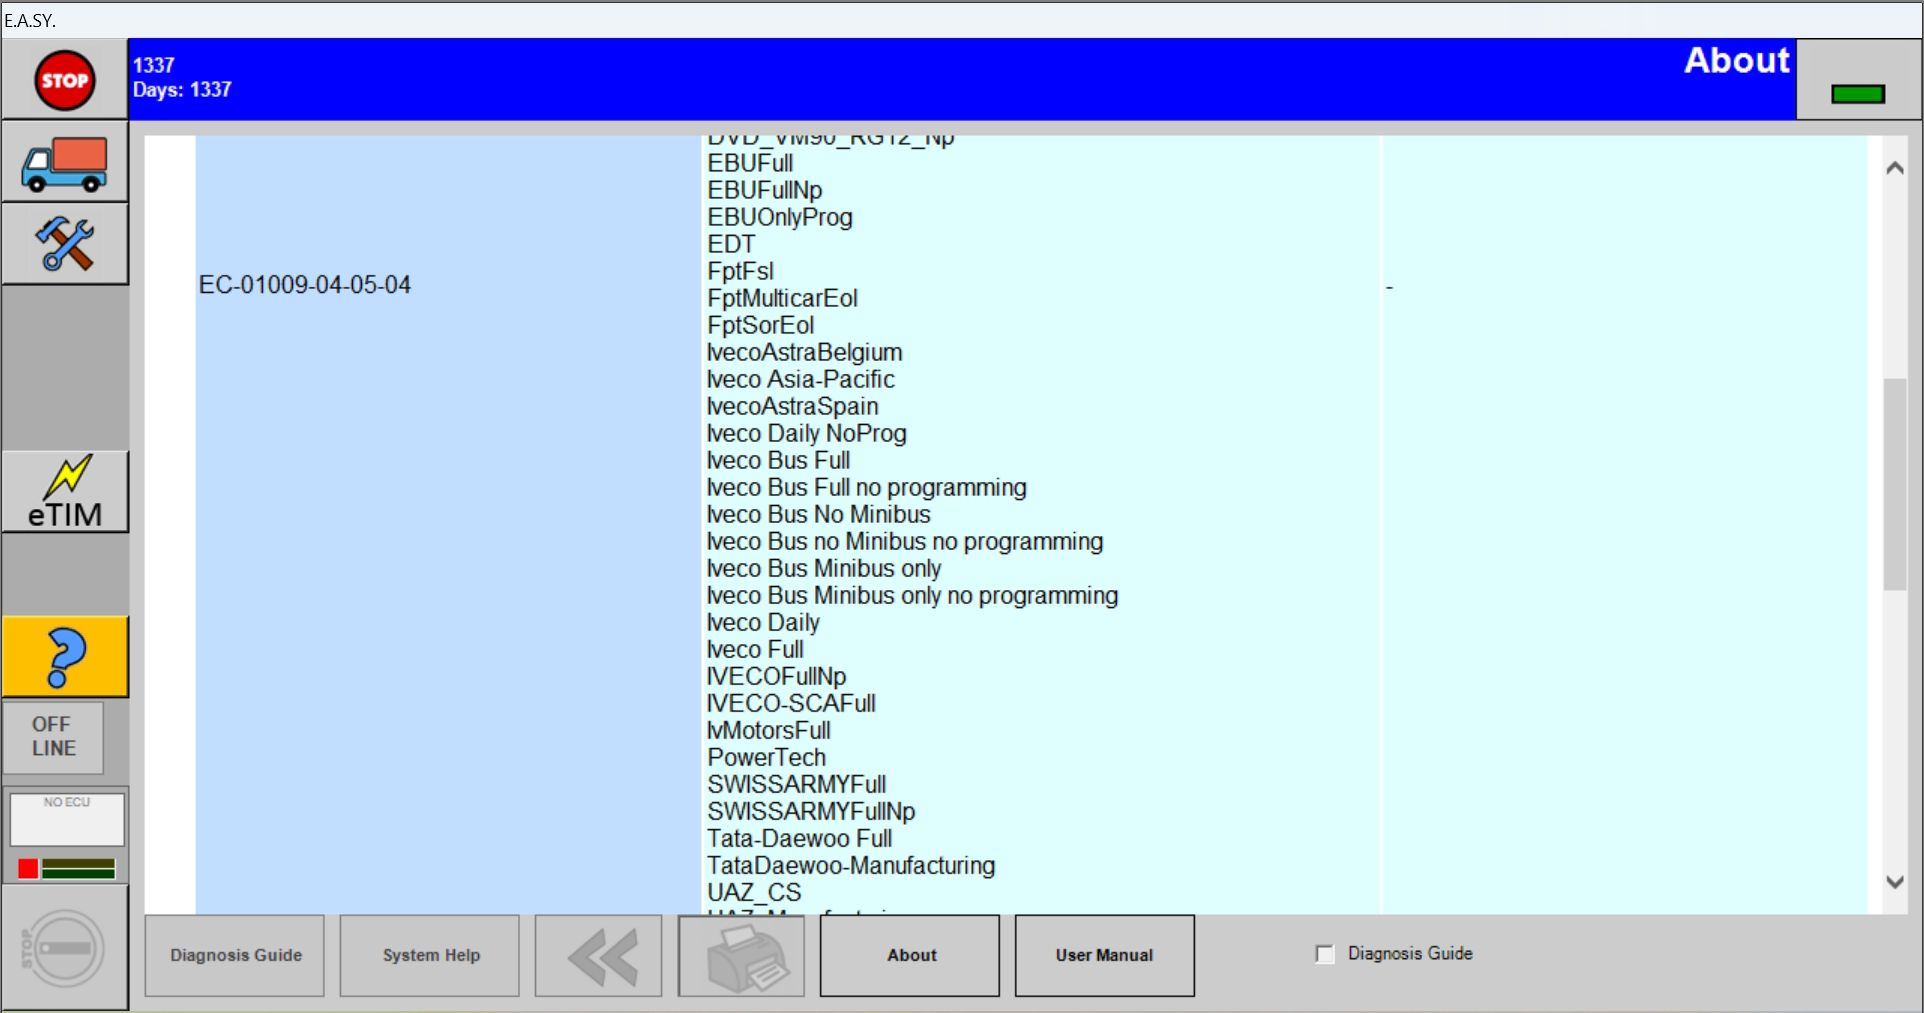
Task: Click the scrollbar down arrow
Action: [x=1895, y=881]
